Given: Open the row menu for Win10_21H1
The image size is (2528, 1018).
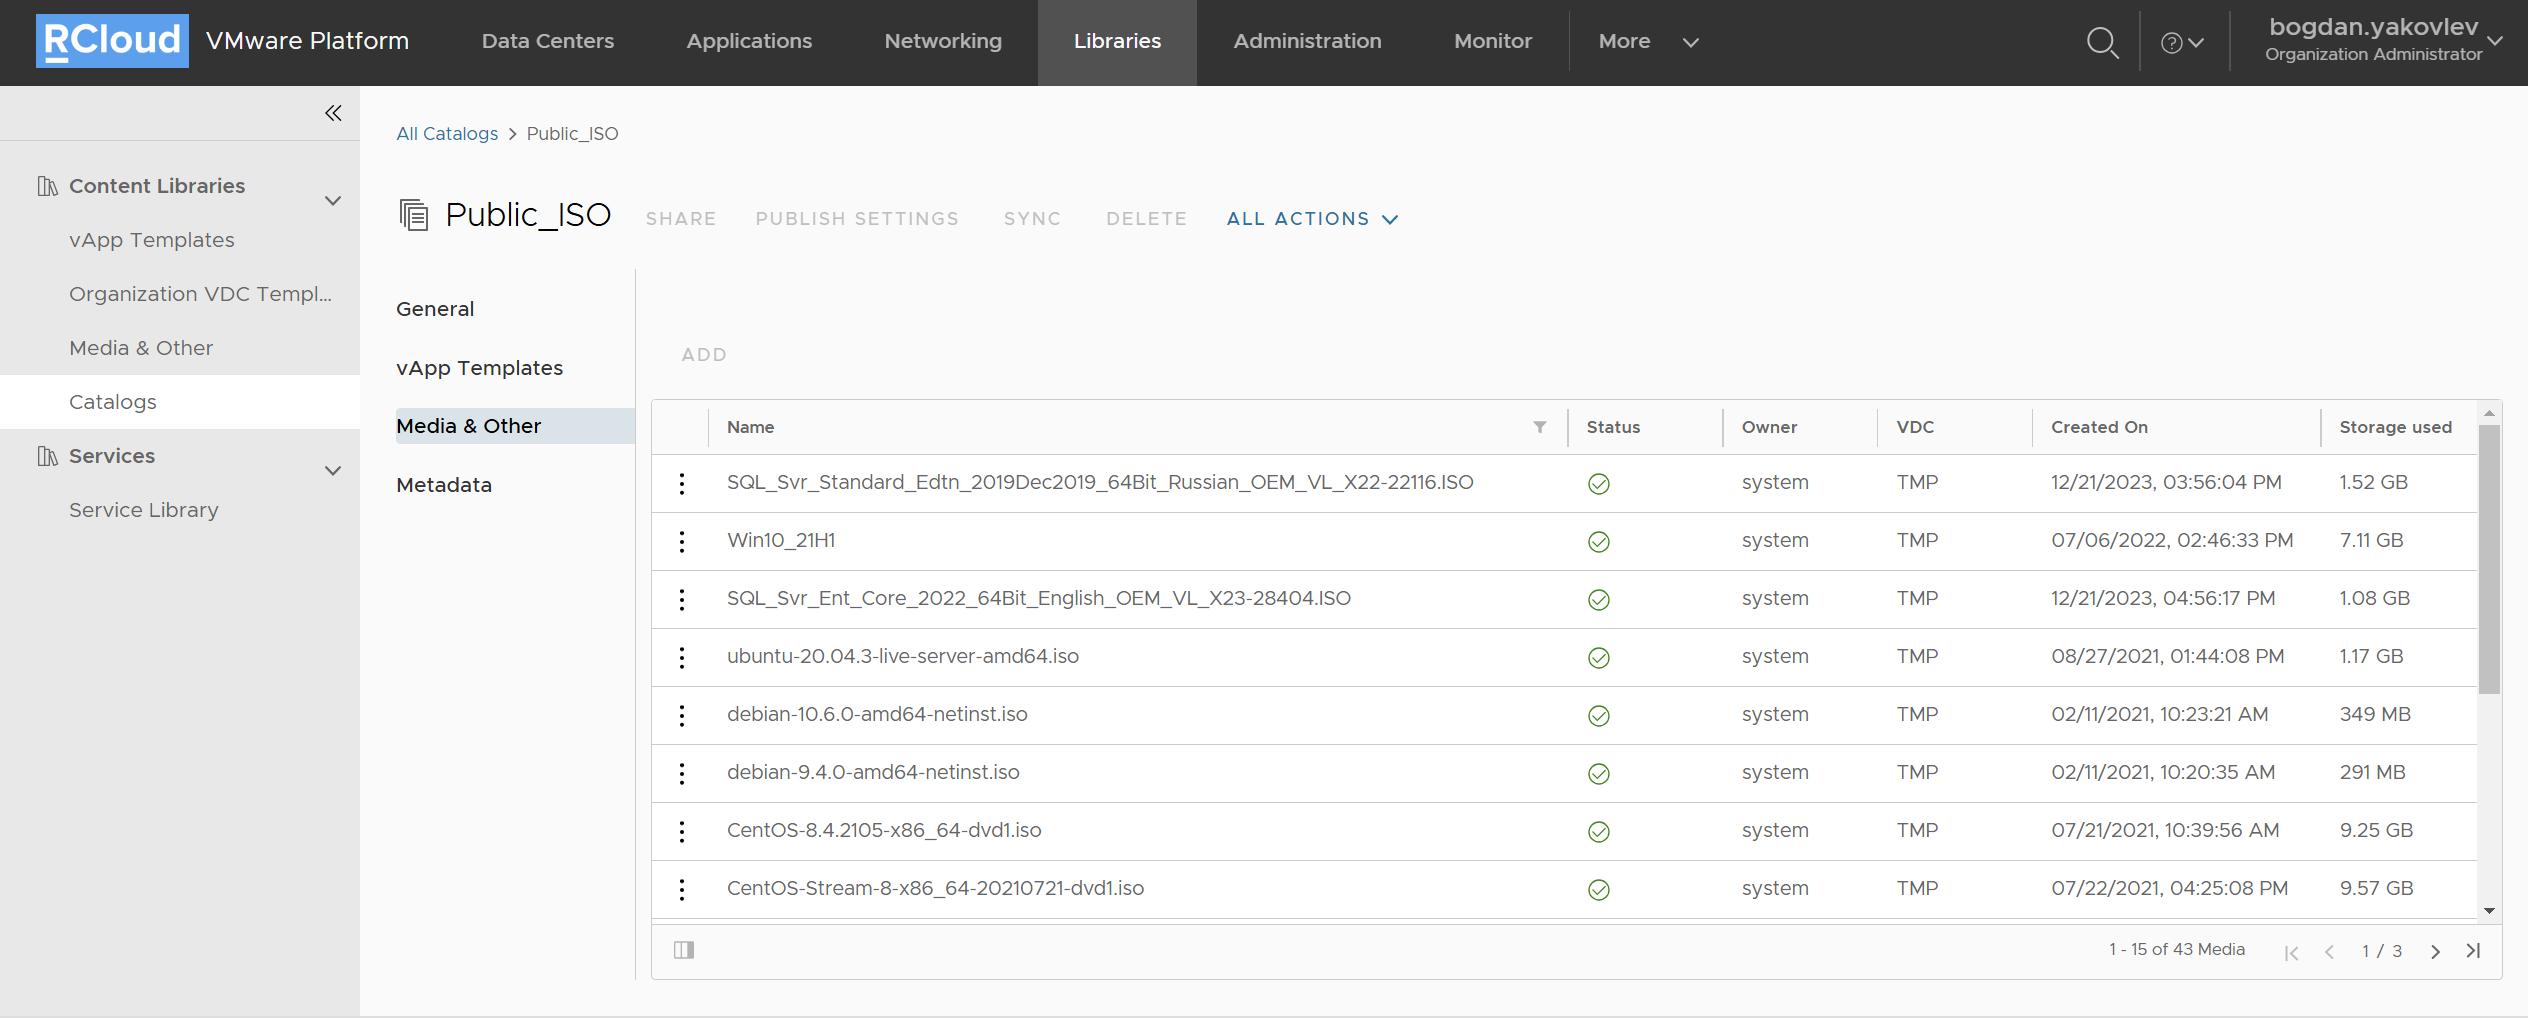Looking at the screenshot, I should [682, 542].
